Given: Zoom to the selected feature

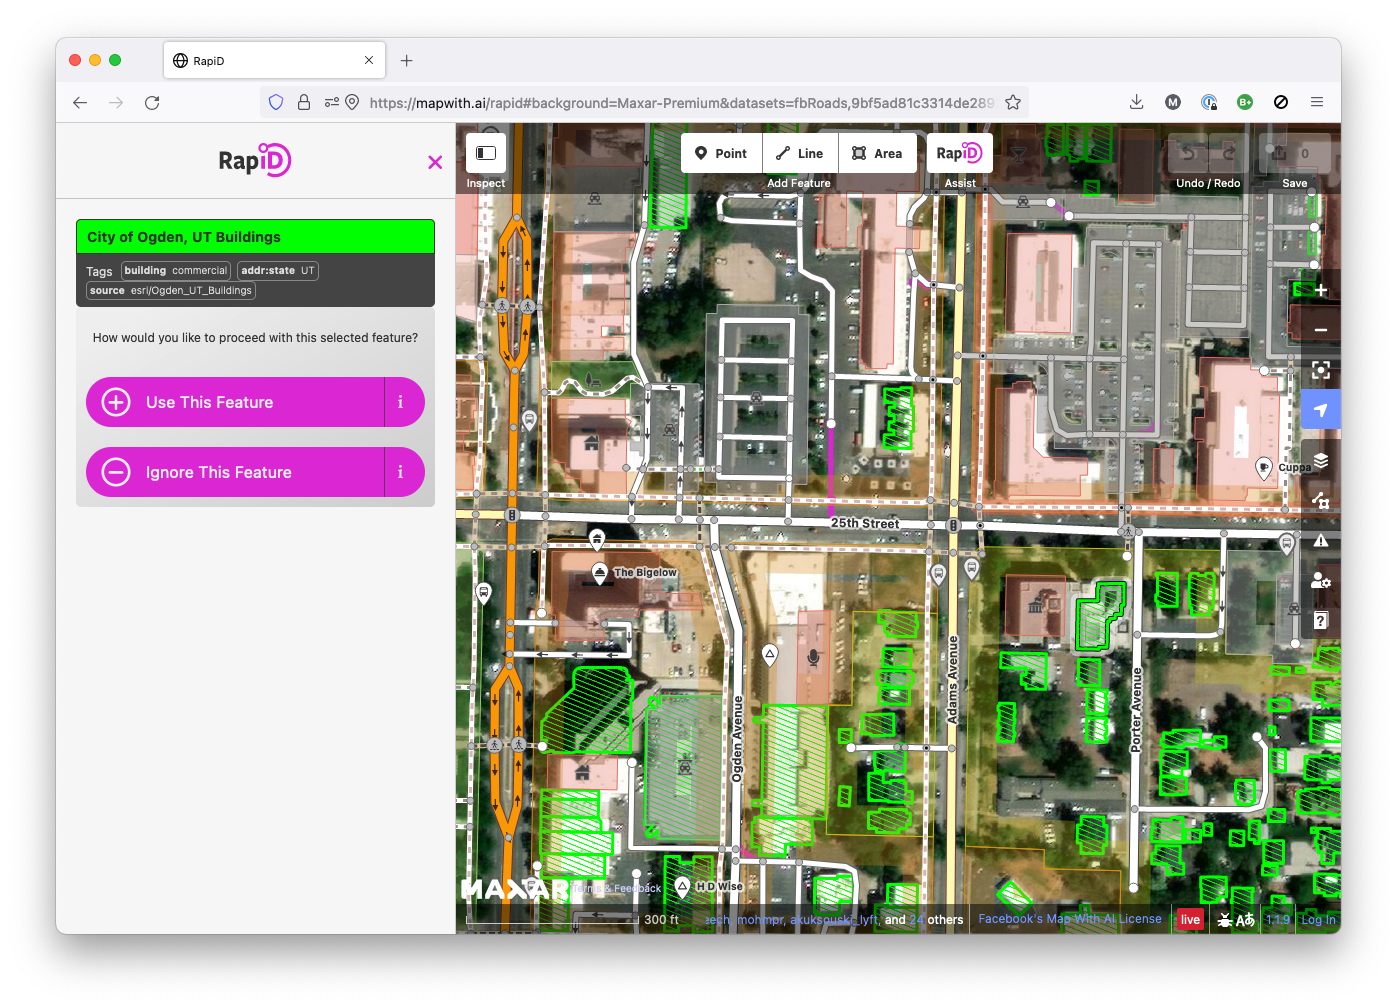Looking at the screenshot, I should coord(1321,370).
